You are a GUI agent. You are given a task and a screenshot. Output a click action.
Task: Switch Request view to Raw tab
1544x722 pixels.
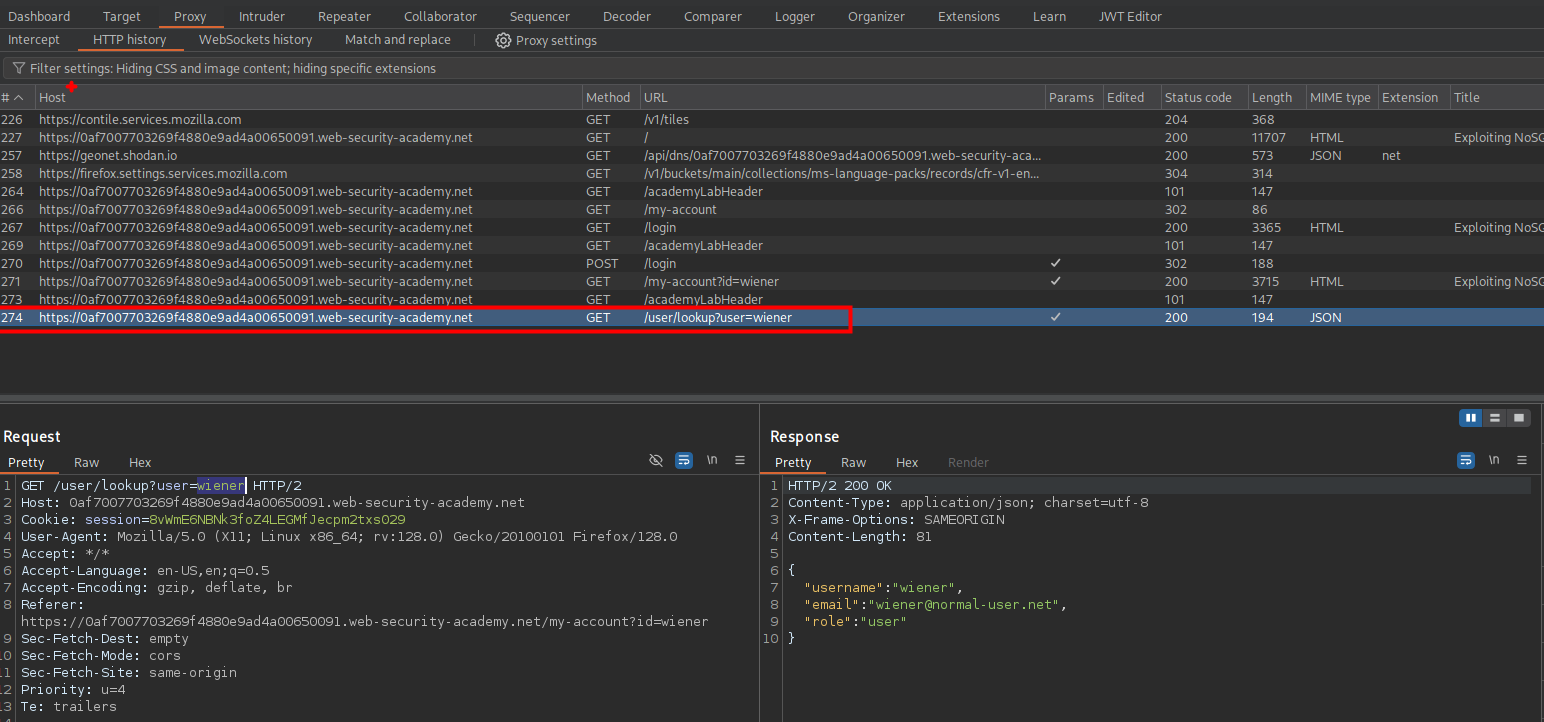tap(87, 462)
